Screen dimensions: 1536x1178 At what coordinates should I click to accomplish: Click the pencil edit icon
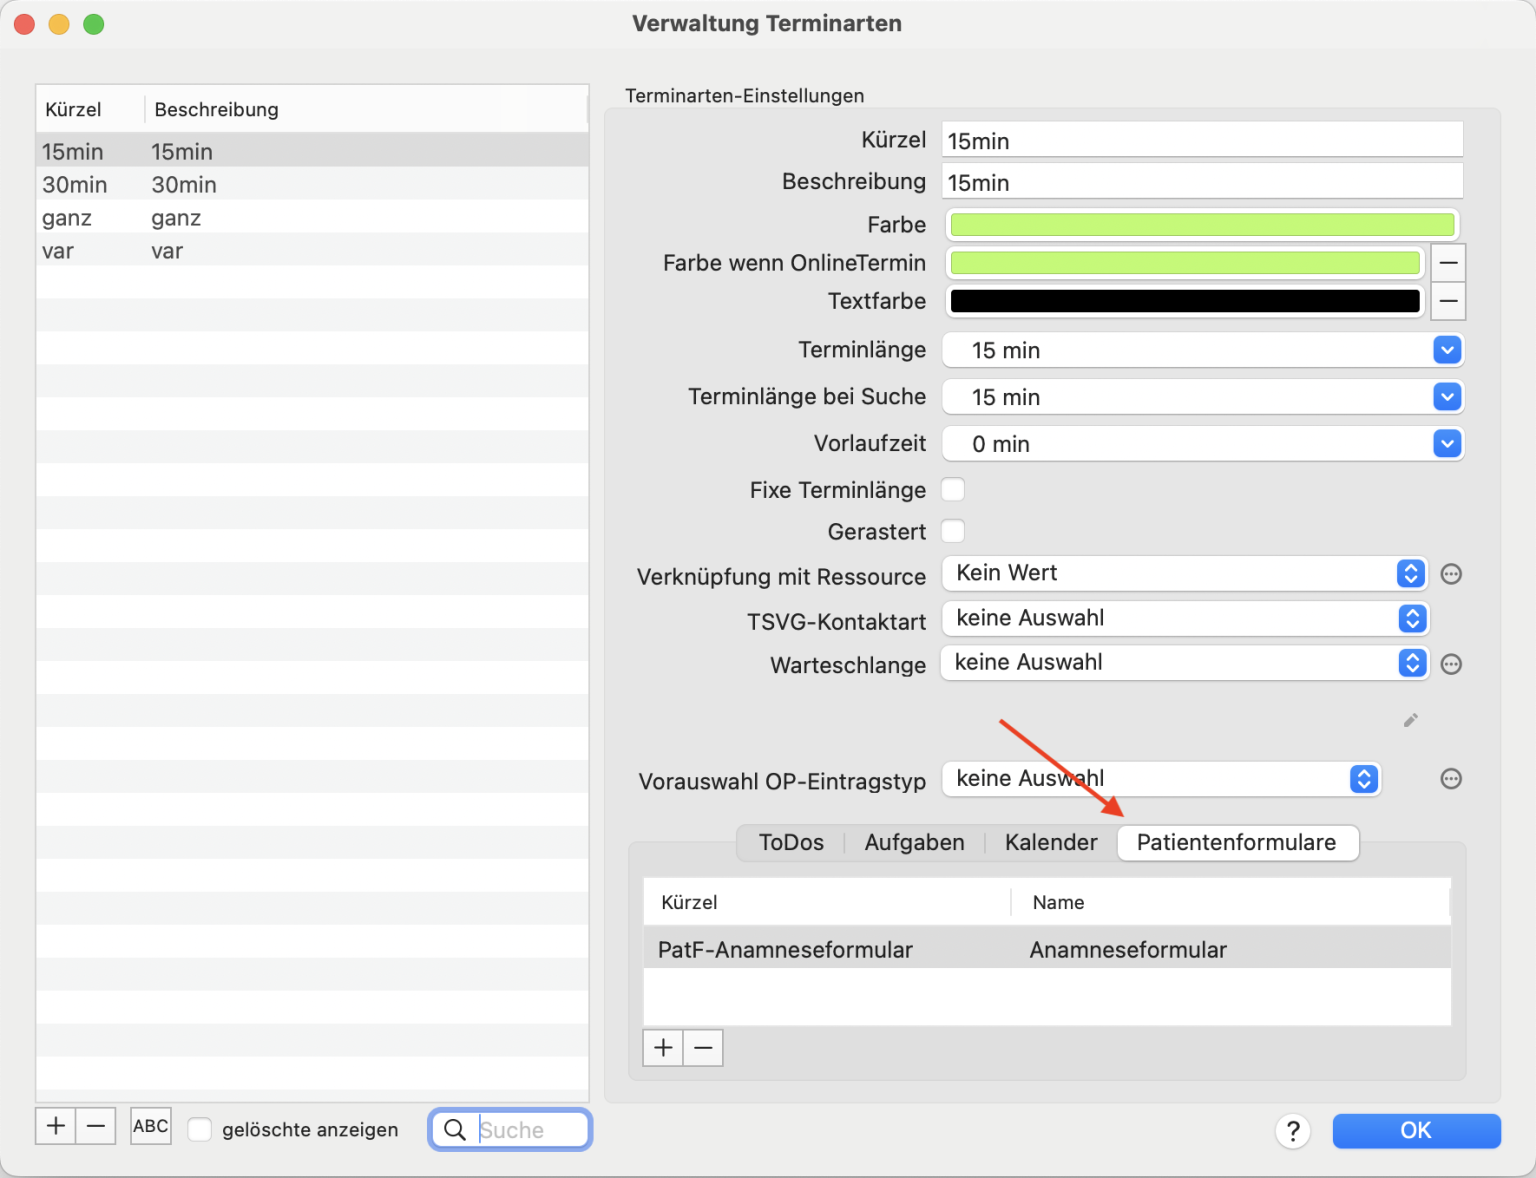1410,720
